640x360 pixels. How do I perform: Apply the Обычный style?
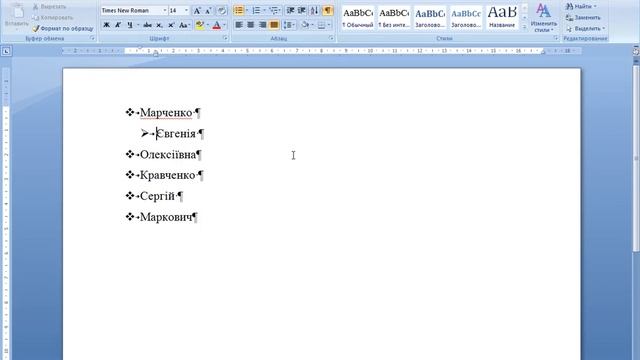click(x=358, y=18)
